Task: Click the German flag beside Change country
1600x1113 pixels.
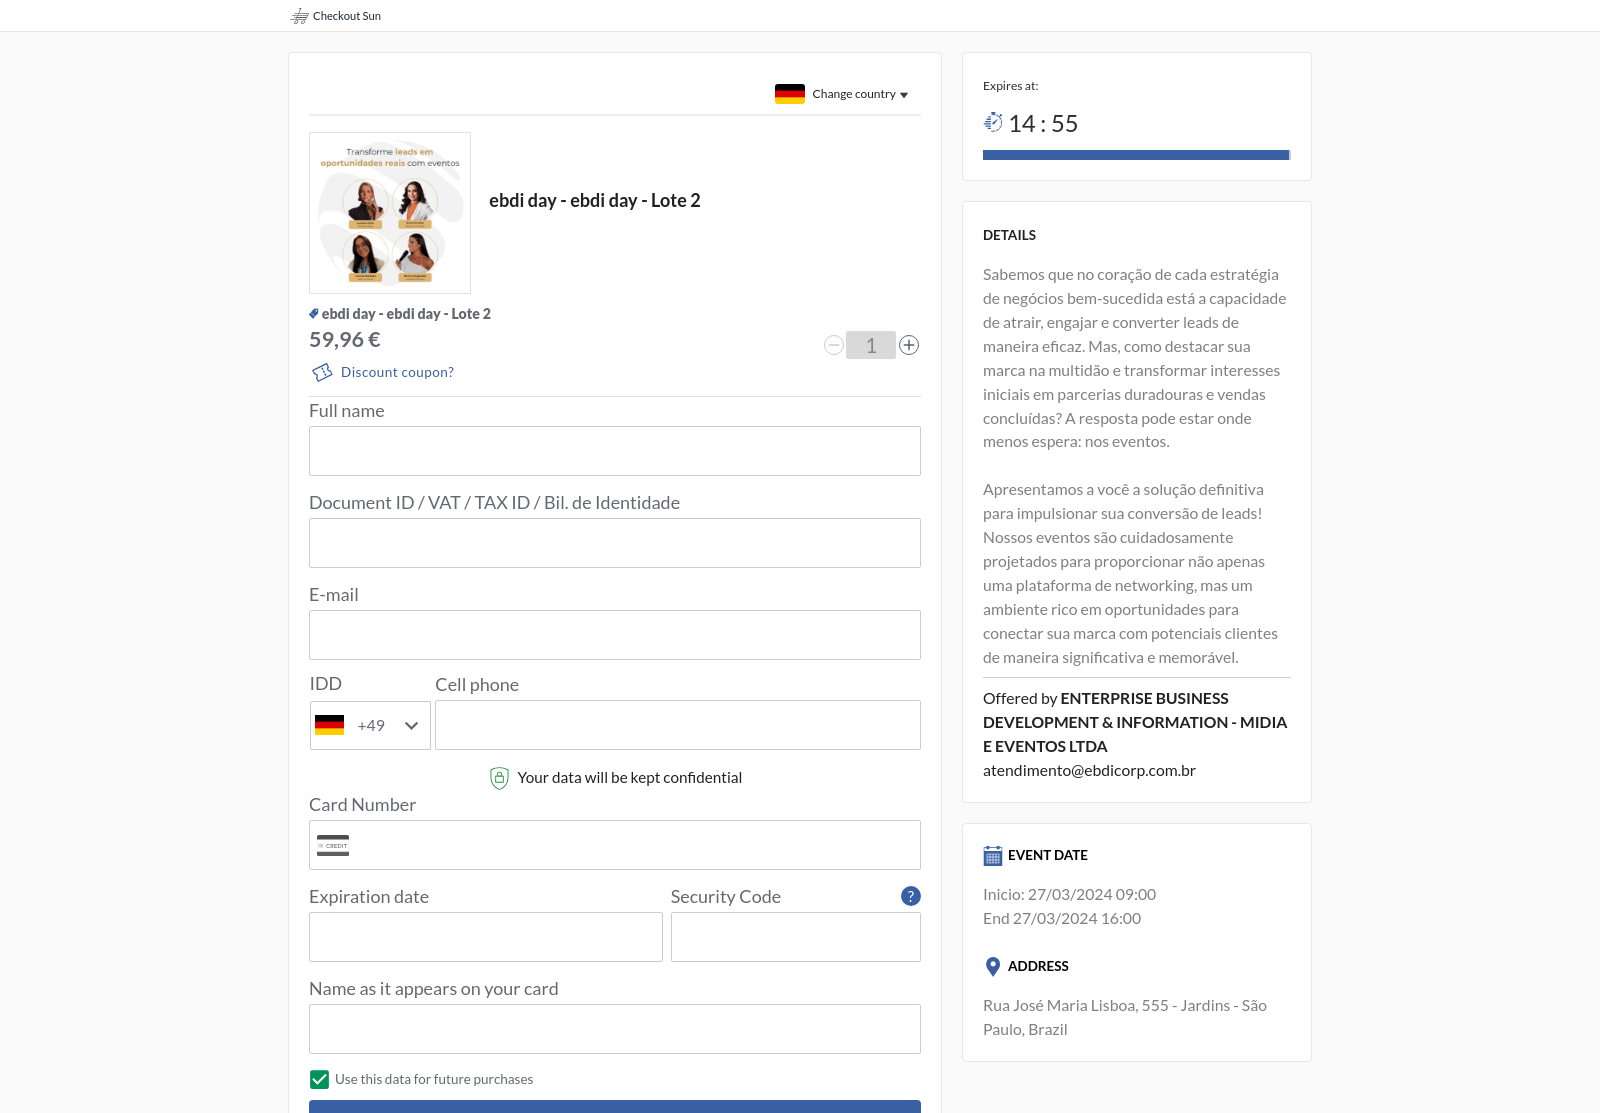Action: coord(790,94)
